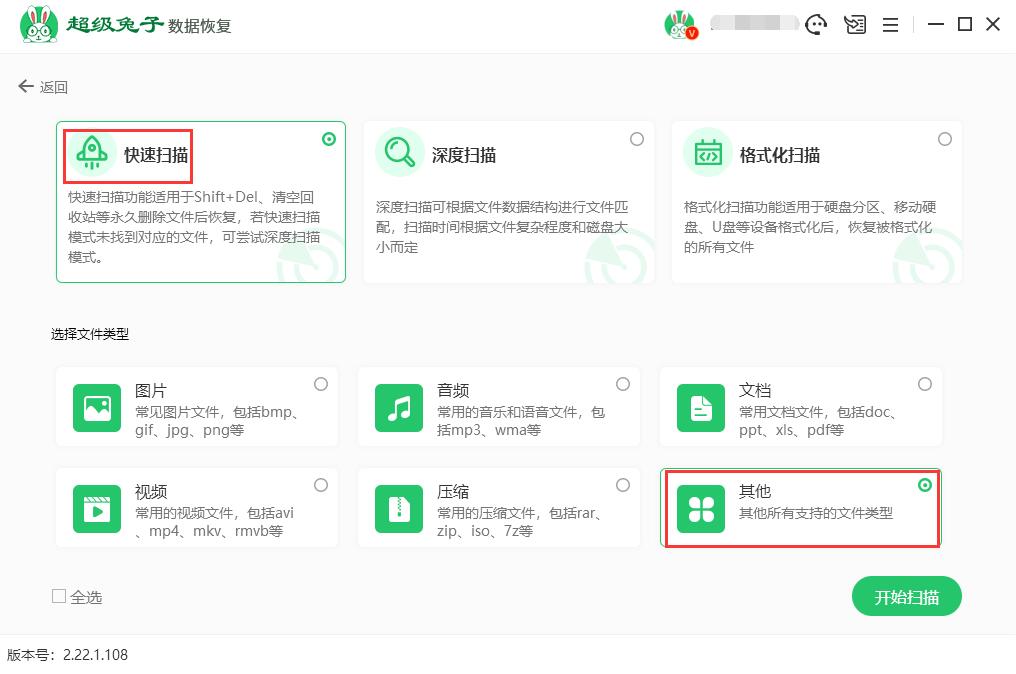Maximize the application window

[965, 25]
